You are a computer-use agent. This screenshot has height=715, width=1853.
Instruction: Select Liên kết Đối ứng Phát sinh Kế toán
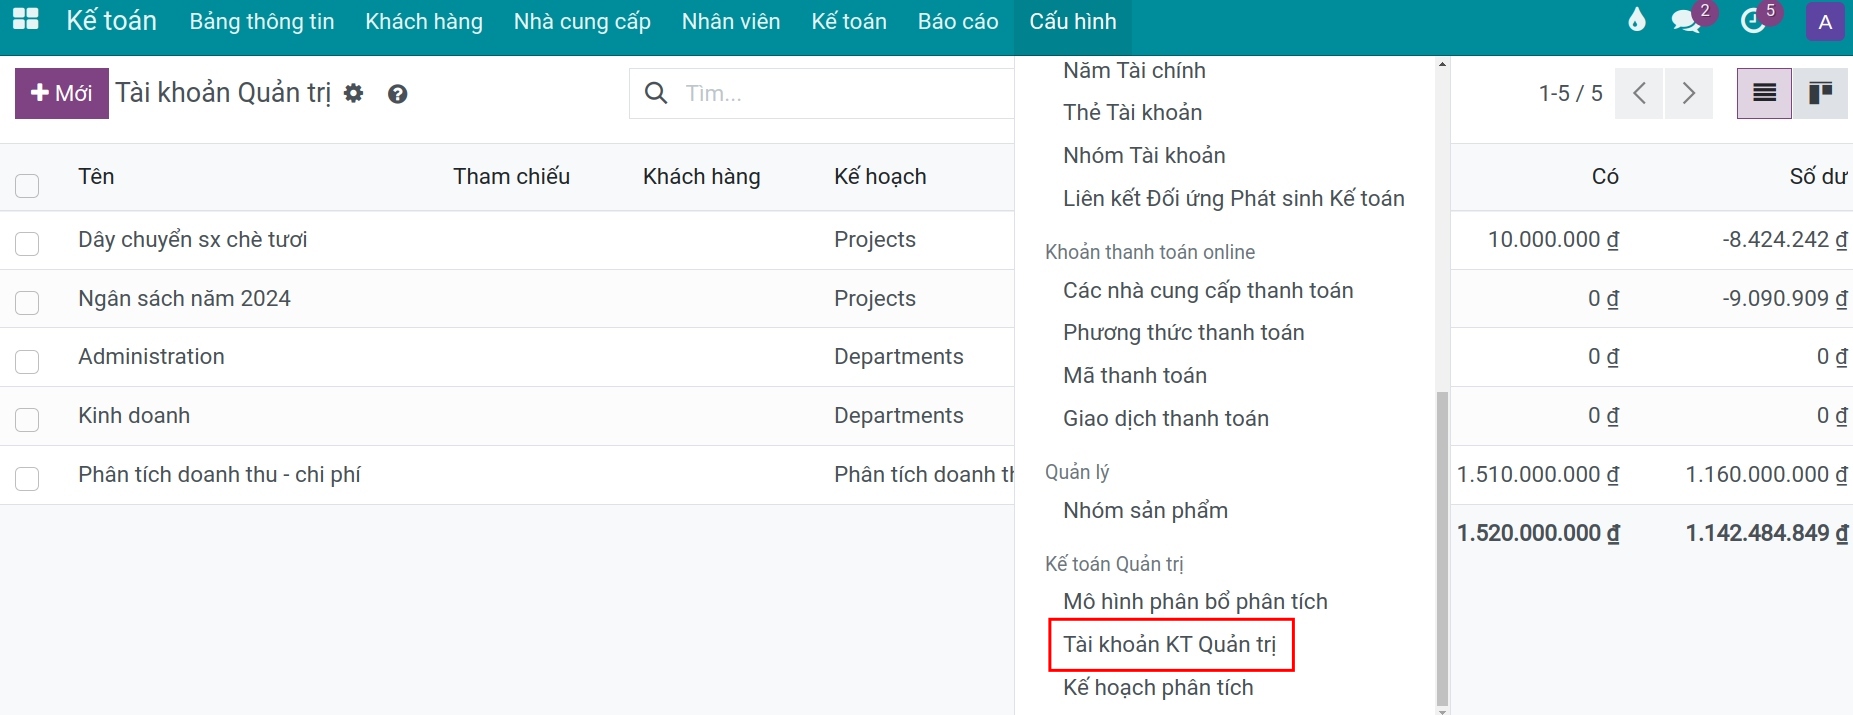pos(1233,198)
